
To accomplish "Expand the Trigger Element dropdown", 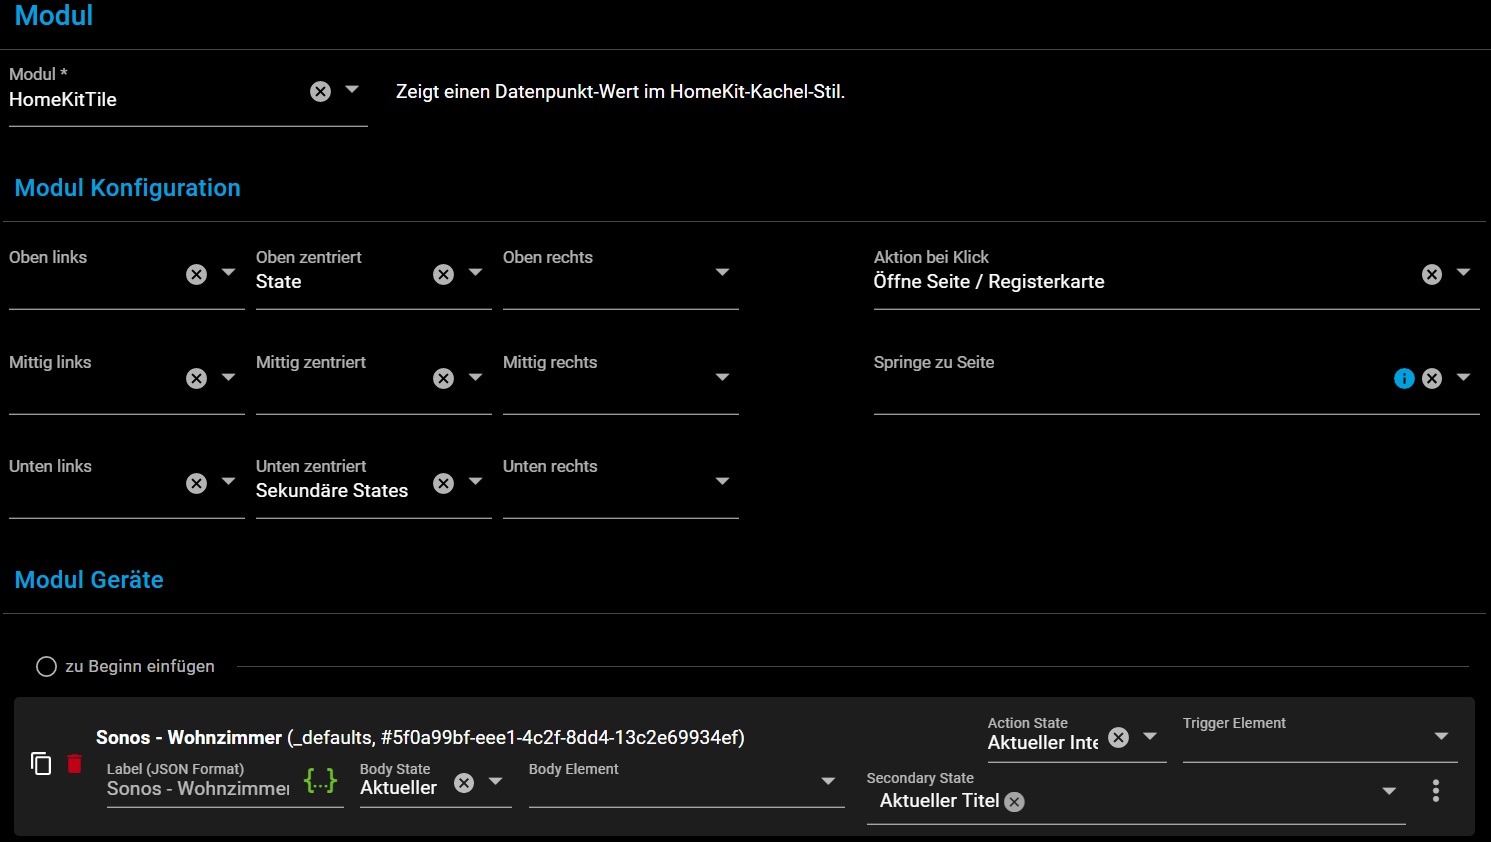I will [1441, 737].
